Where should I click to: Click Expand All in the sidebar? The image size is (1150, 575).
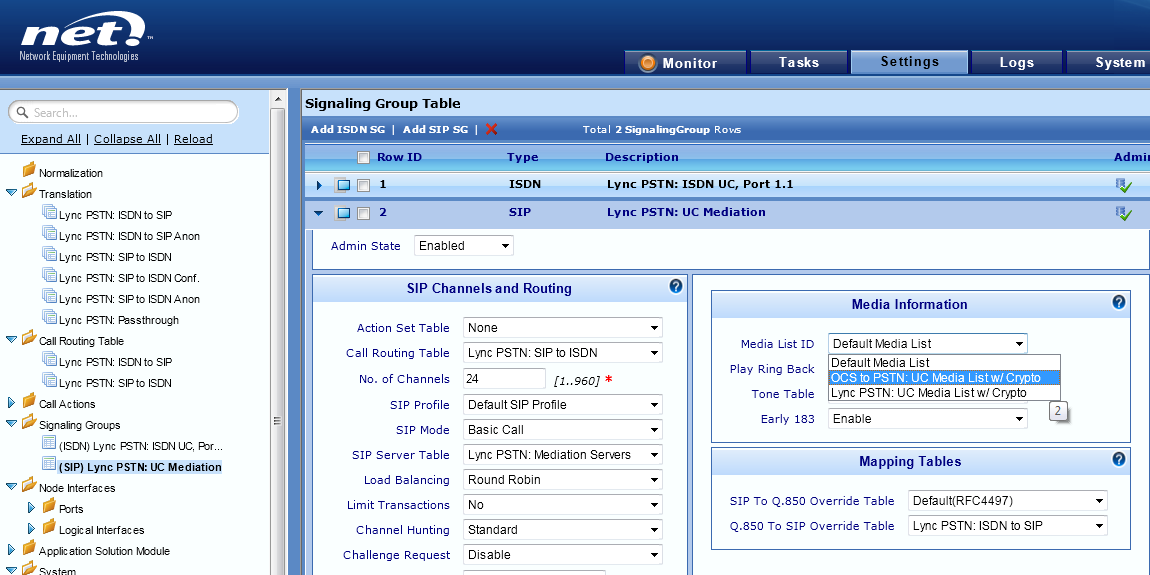[x=51, y=139]
